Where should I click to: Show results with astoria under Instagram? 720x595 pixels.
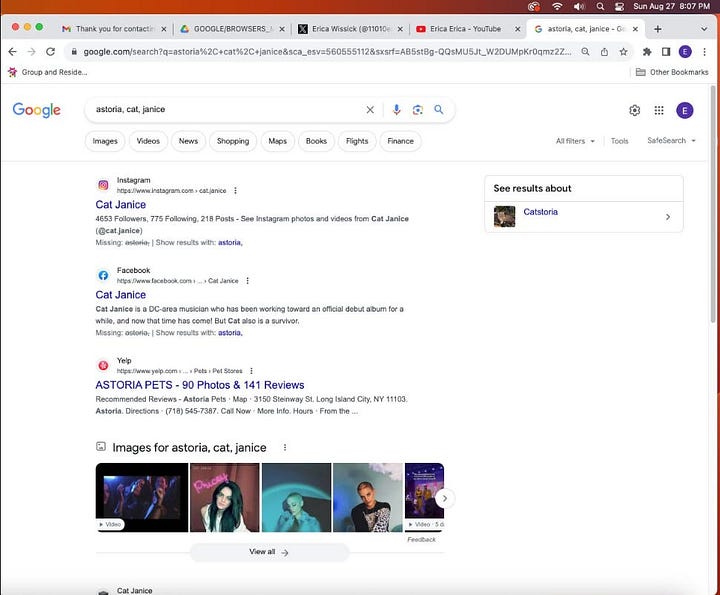[x=230, y=242]
